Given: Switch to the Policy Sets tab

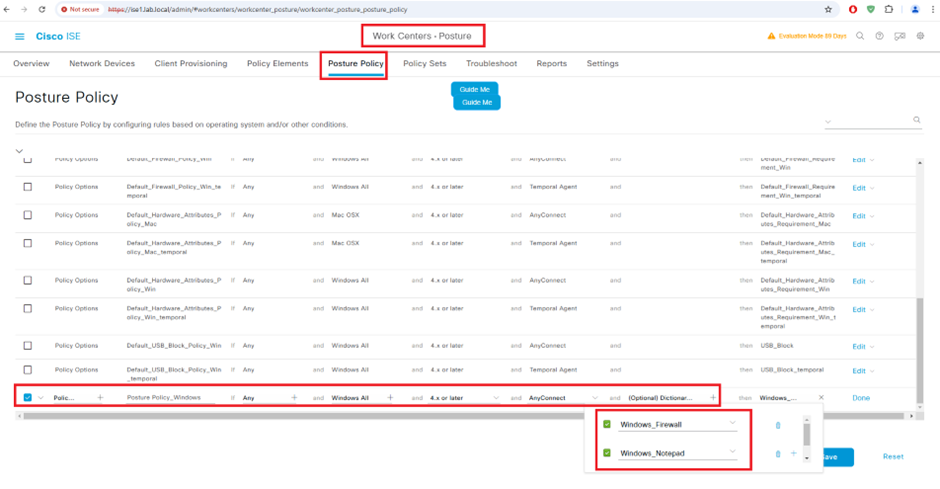Looking at the screenshot, I should point(424,64).
